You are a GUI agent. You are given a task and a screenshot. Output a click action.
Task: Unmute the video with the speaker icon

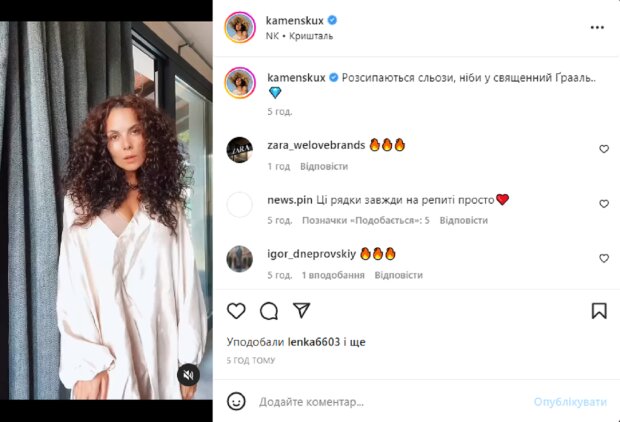(187, 375)
